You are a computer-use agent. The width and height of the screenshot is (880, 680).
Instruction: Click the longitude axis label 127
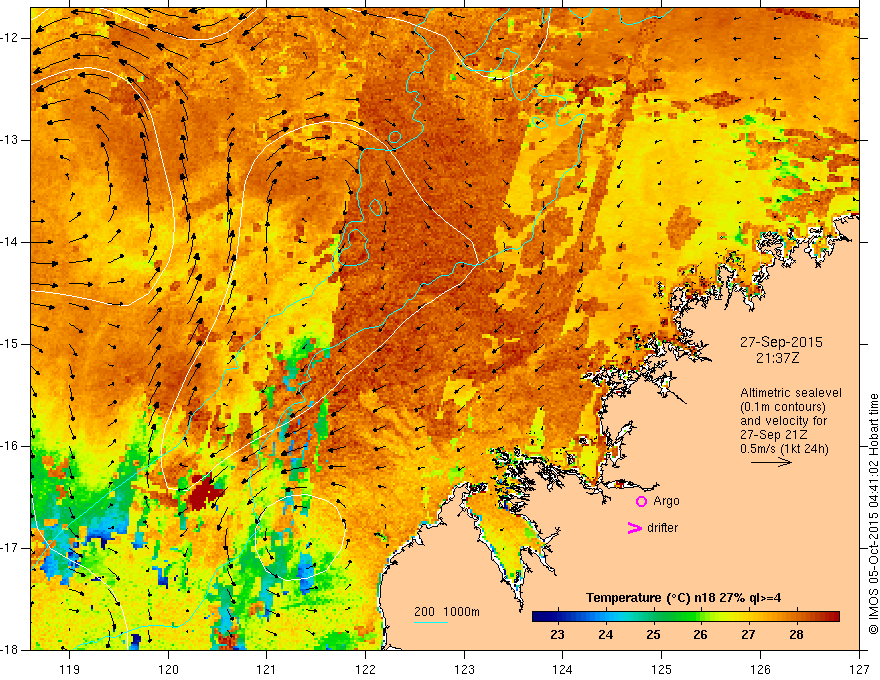tap(859, 669)
